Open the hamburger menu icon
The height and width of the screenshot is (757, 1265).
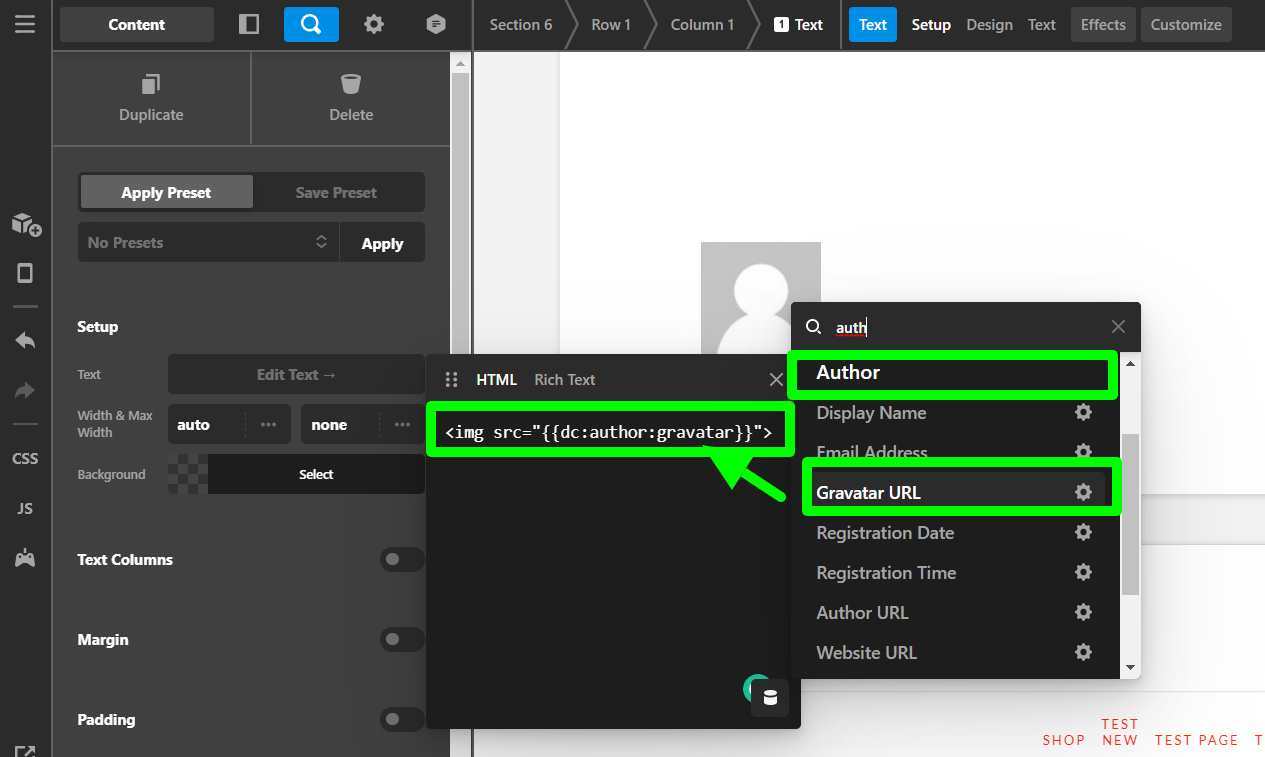click(25, 24)
